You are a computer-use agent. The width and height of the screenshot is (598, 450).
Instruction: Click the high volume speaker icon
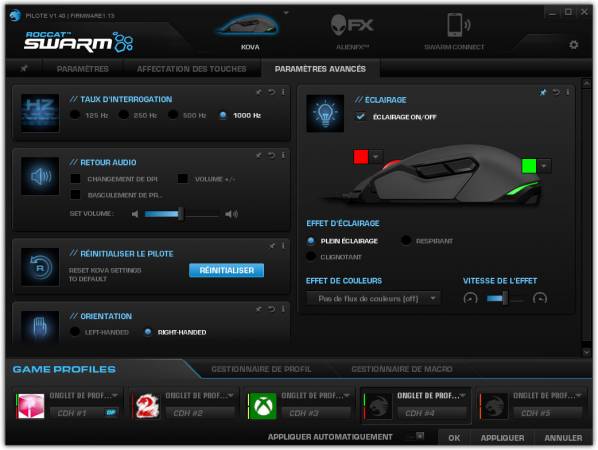pos(231,214)
